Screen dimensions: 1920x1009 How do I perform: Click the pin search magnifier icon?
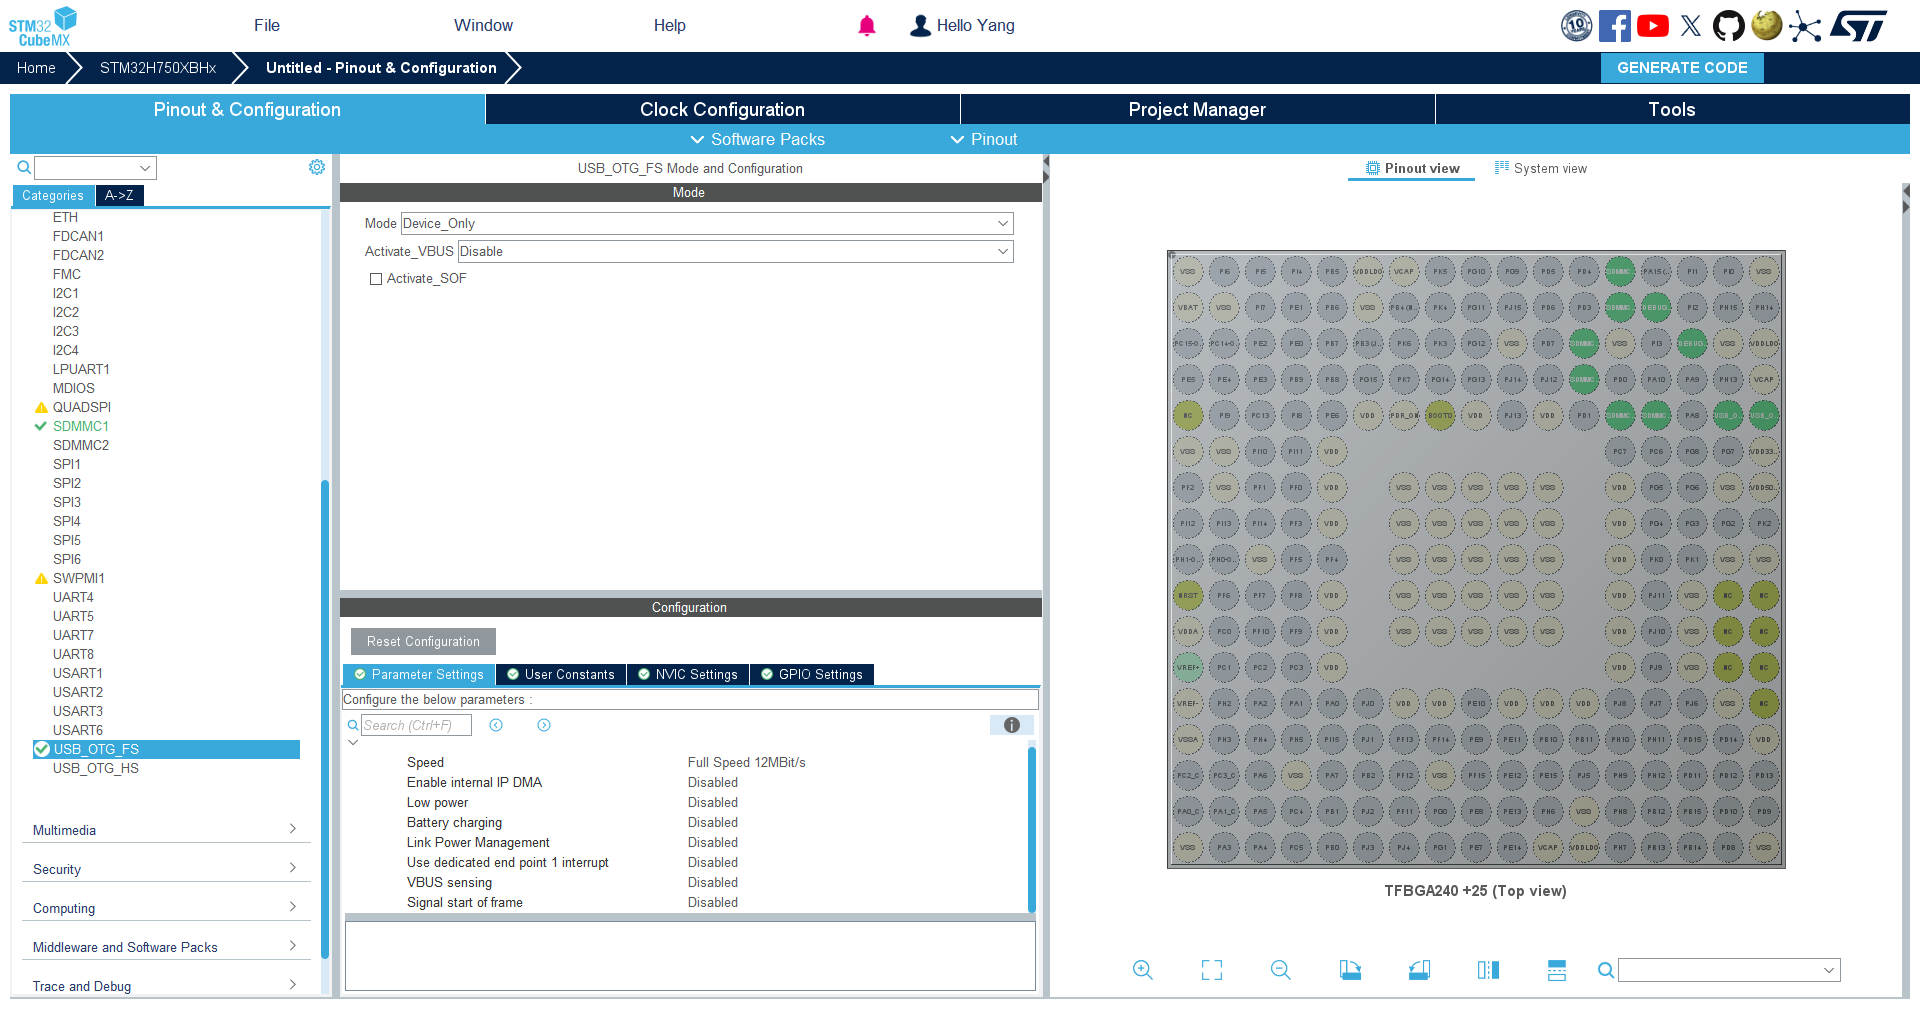[1605, 970]
